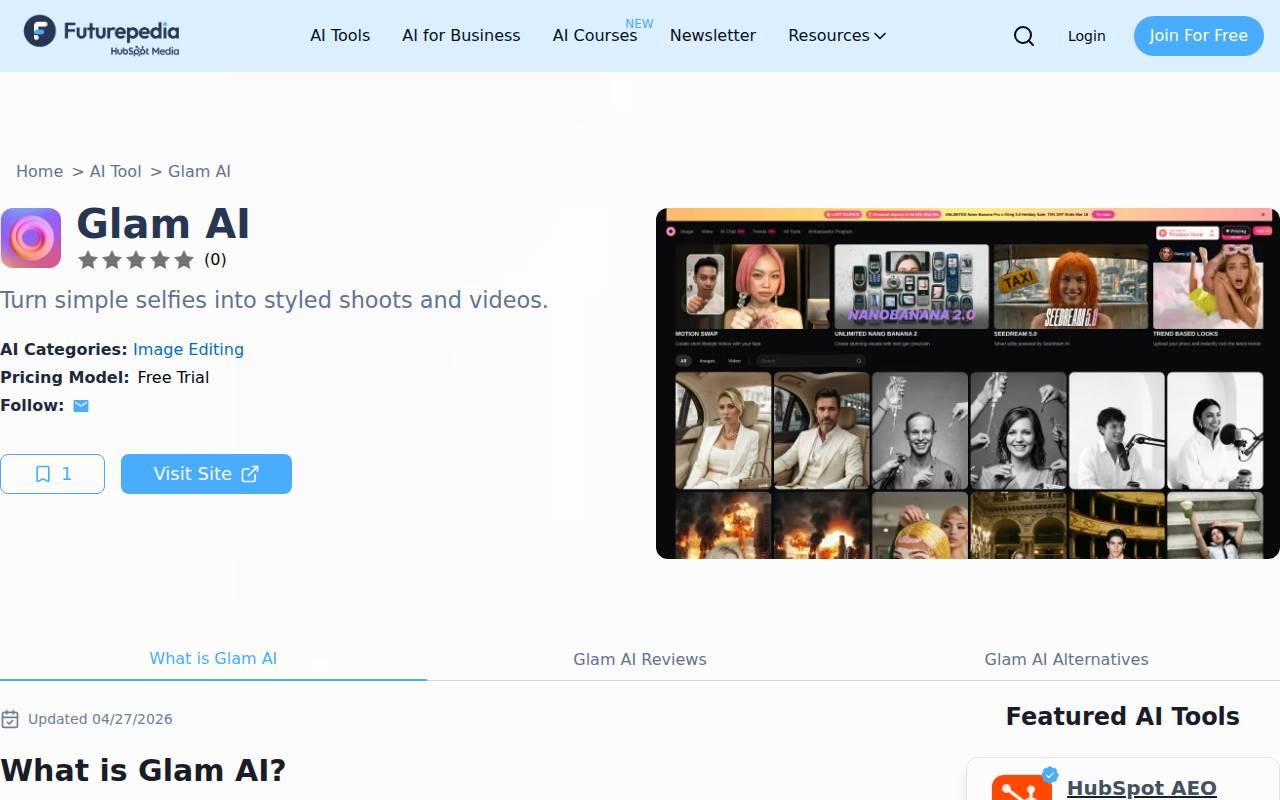Viewport: 1280px width, 800px height.
Task: Click the Join For Free button
Action: pos(1198,36)
